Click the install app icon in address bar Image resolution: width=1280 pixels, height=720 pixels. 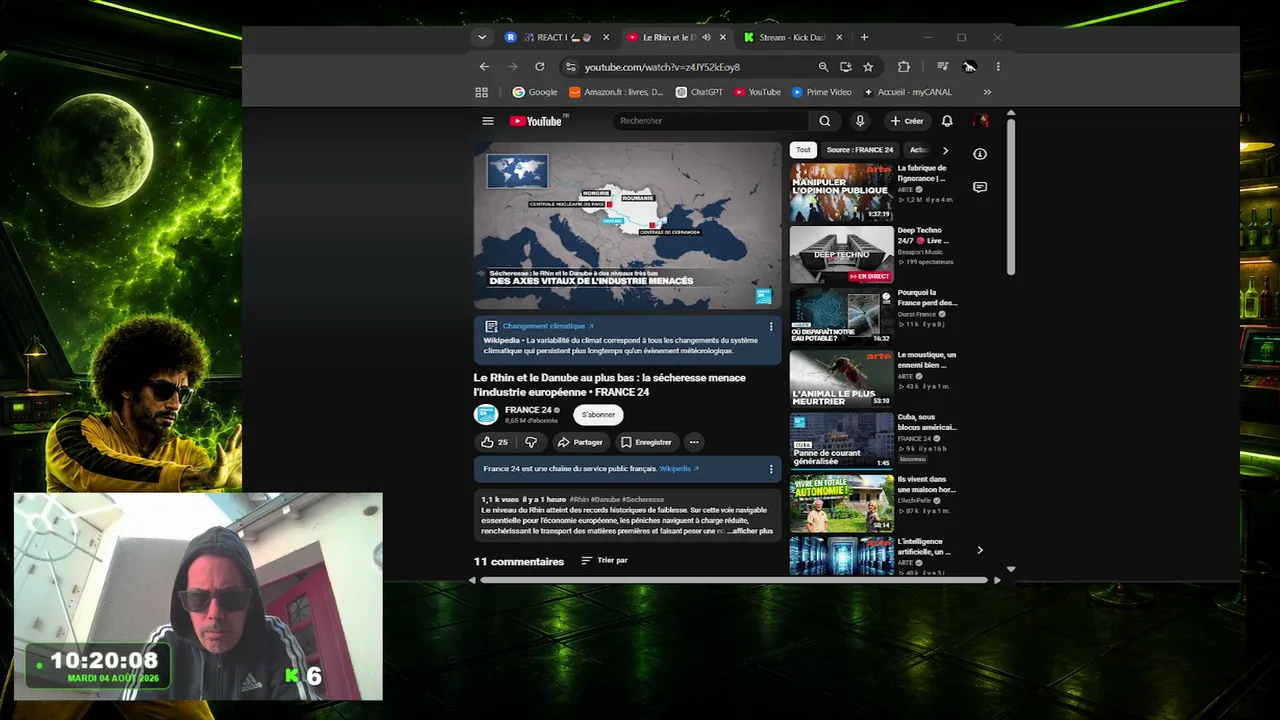[x=846, y=67]
